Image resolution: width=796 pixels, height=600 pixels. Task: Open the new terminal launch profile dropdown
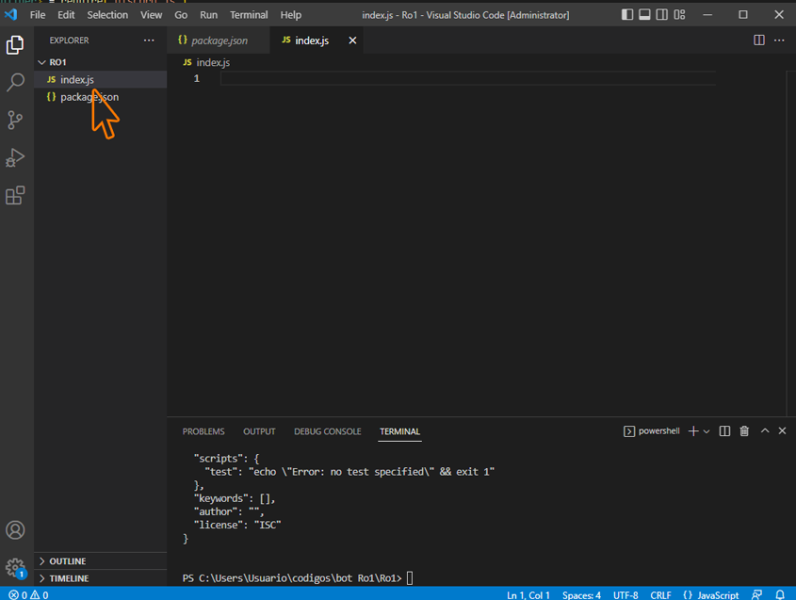[707, 431]
